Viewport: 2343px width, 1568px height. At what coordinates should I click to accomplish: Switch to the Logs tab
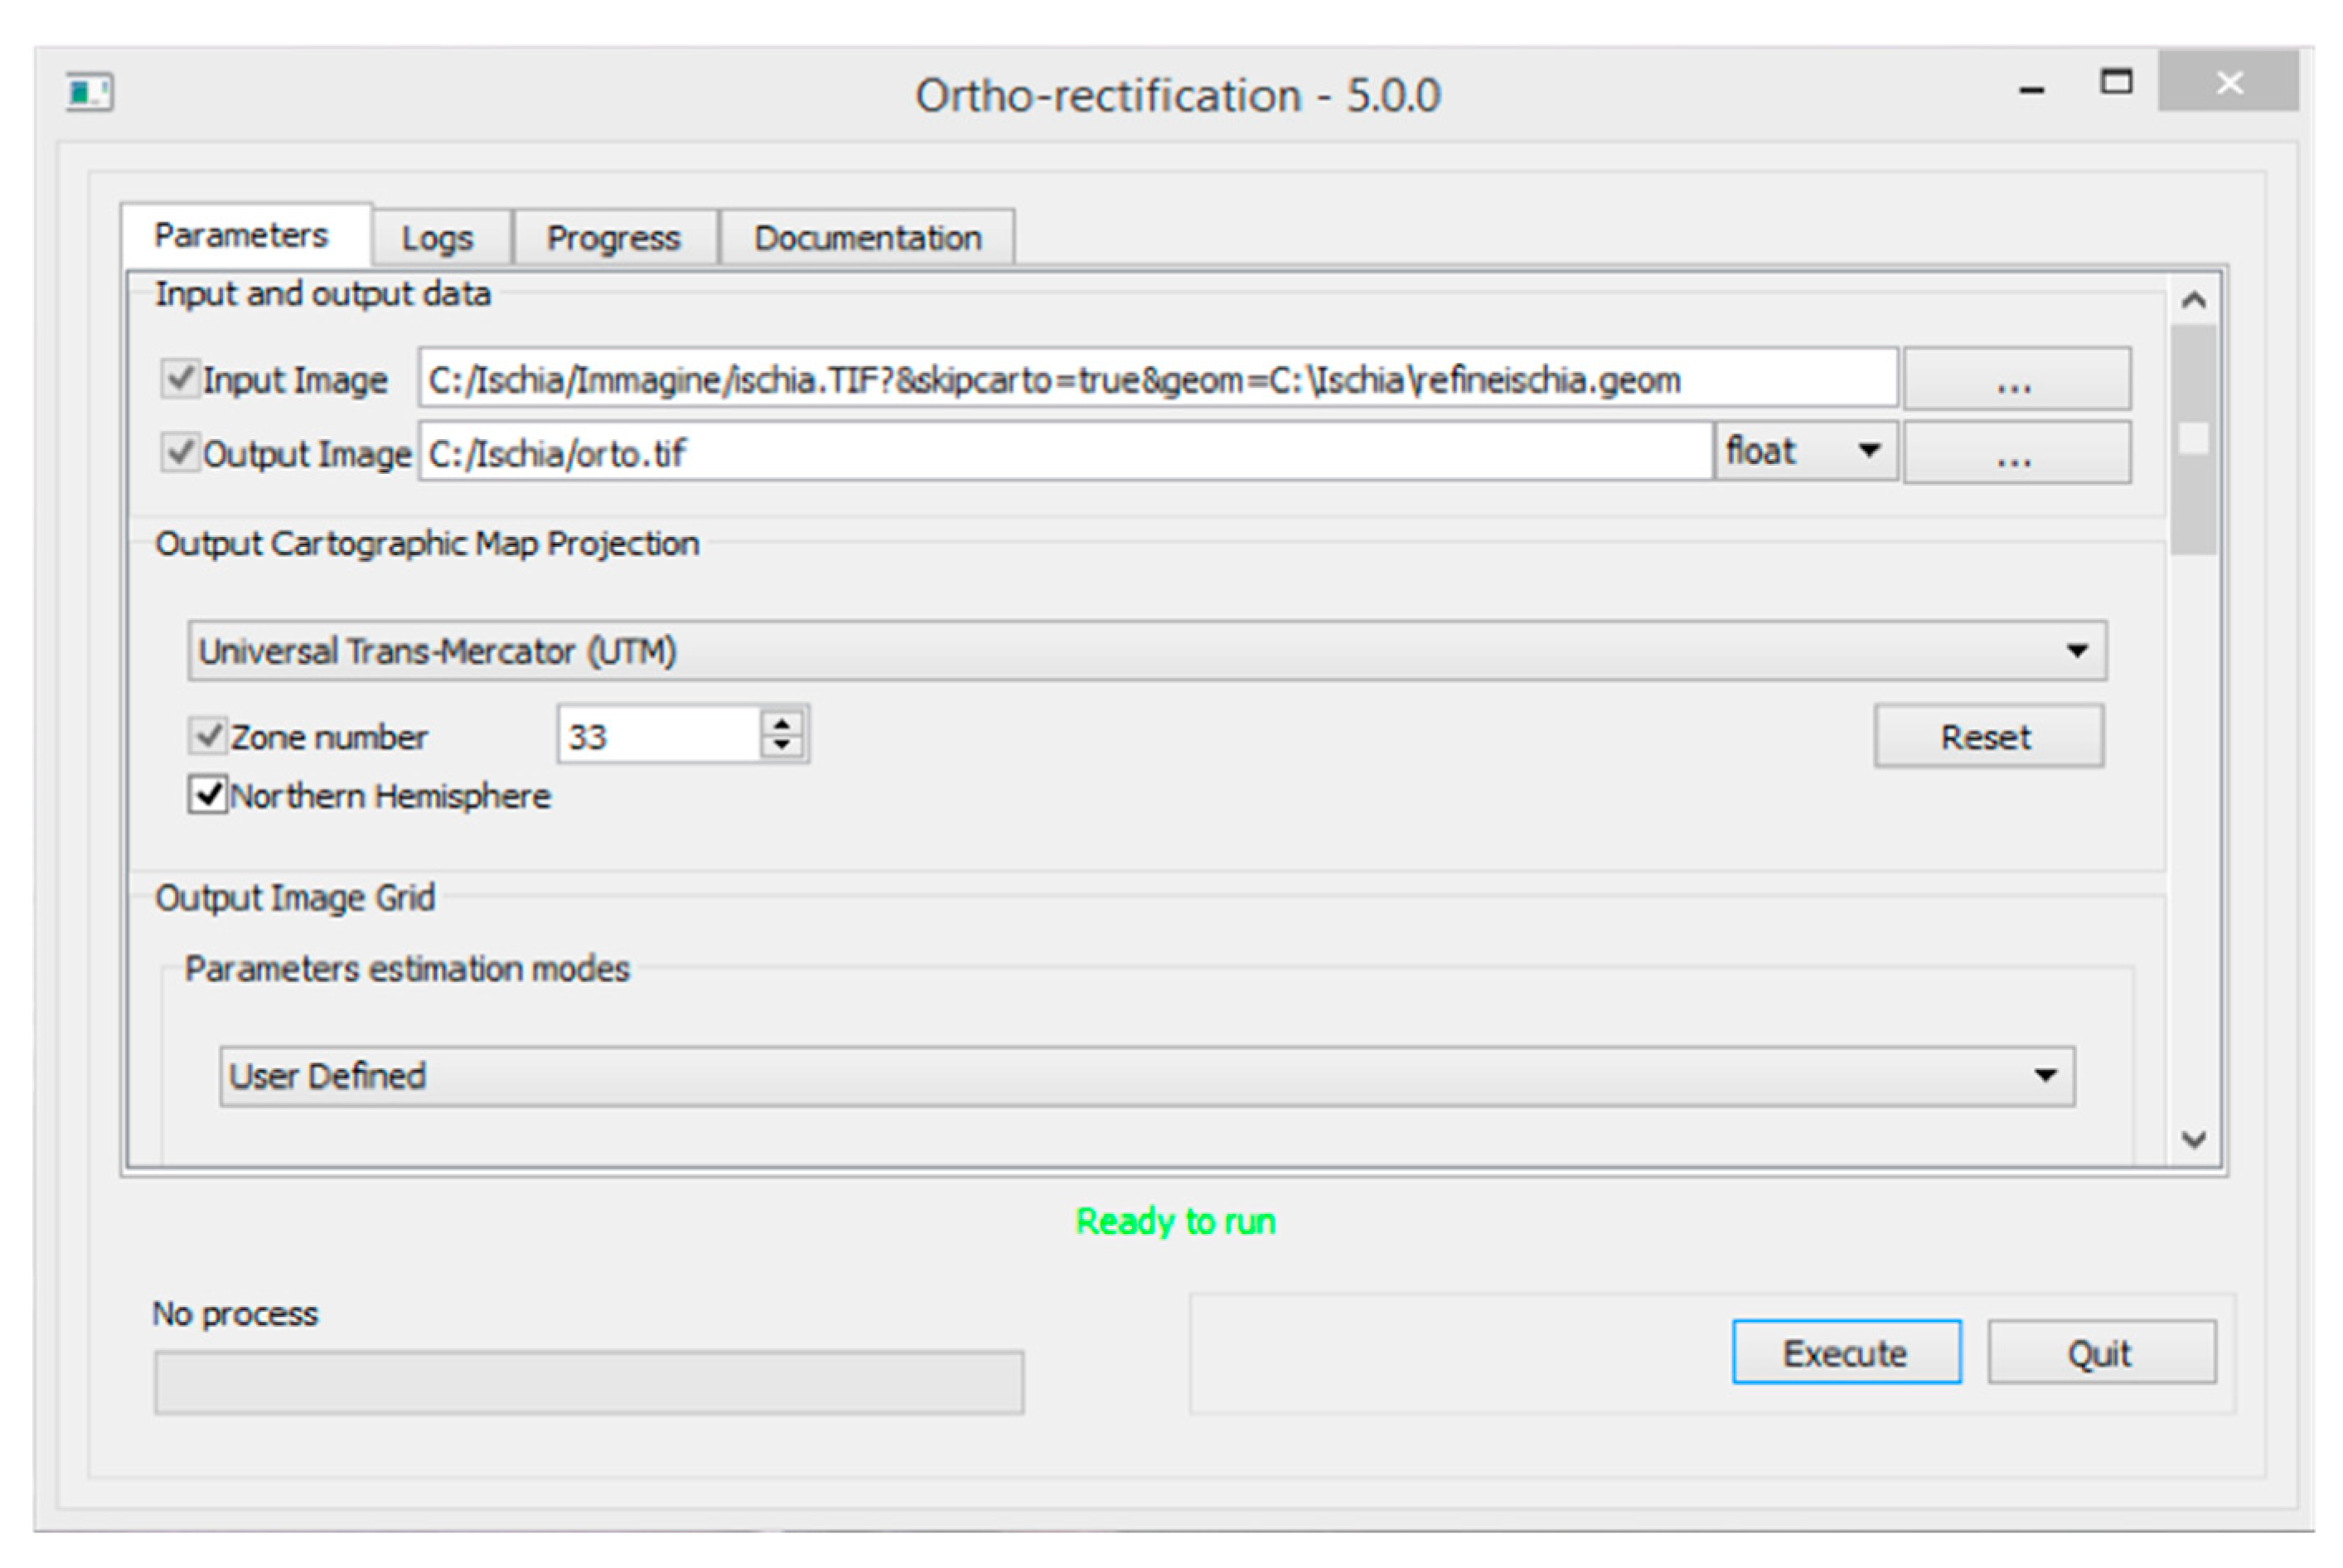pos(437,238)
